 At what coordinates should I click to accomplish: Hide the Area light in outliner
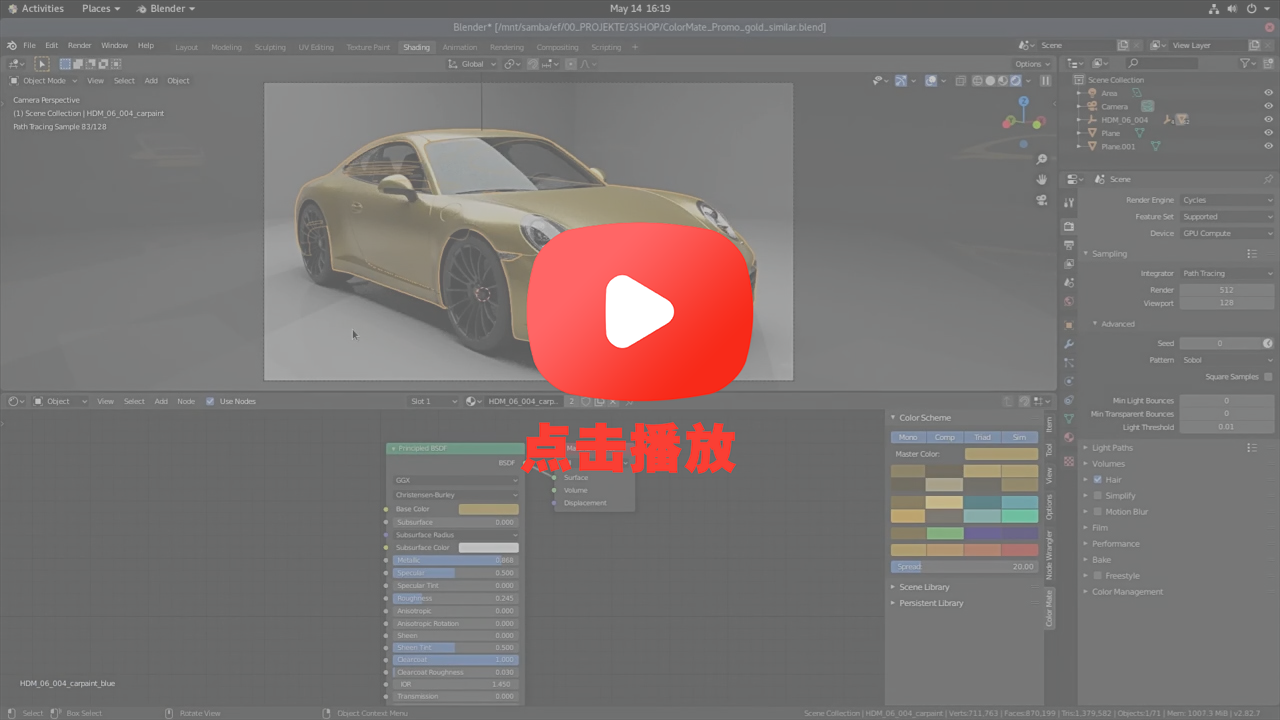[1268, 93]
